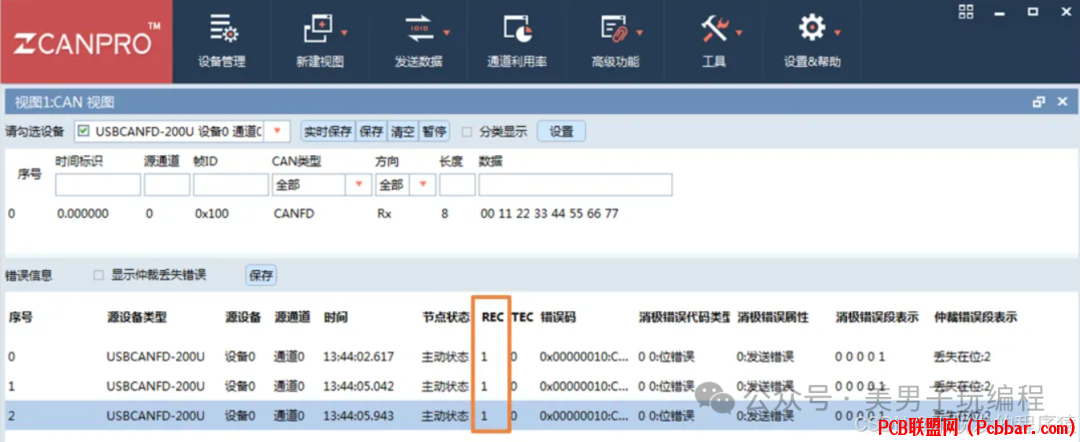The height and width of the screenshot is (442, 1080).
Task: Click 保存 button in 错误信息 section
Action: (261, 275)
